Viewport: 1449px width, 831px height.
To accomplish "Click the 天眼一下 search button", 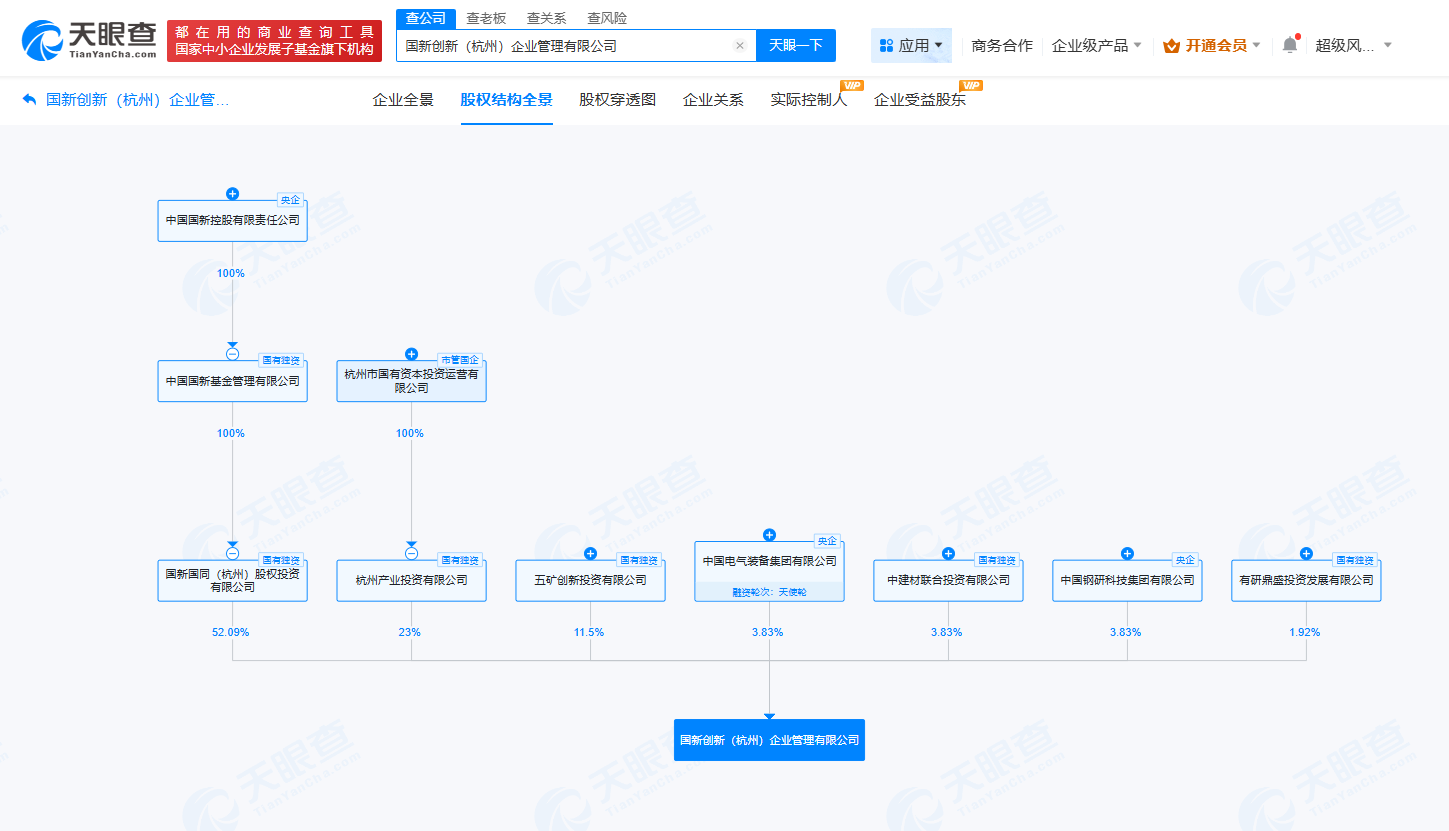I will [x=796, y=45].
